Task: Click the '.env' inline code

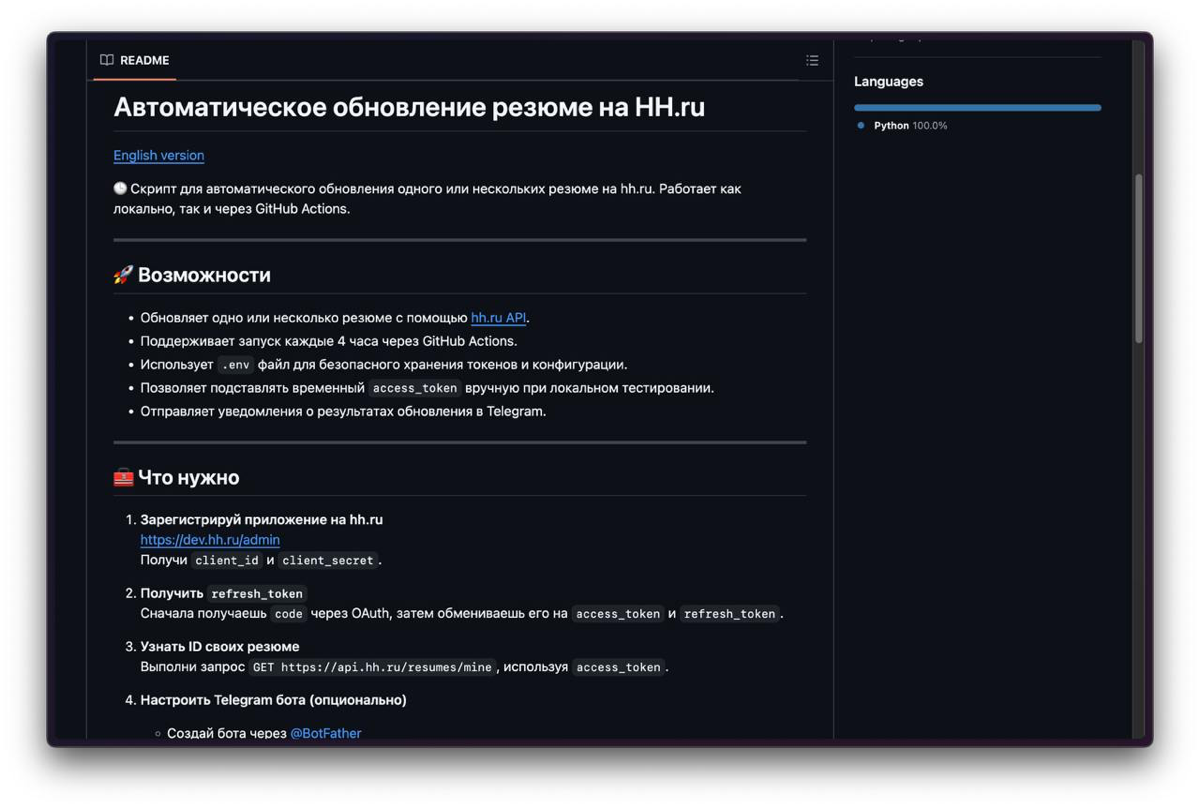Action: 236,365
